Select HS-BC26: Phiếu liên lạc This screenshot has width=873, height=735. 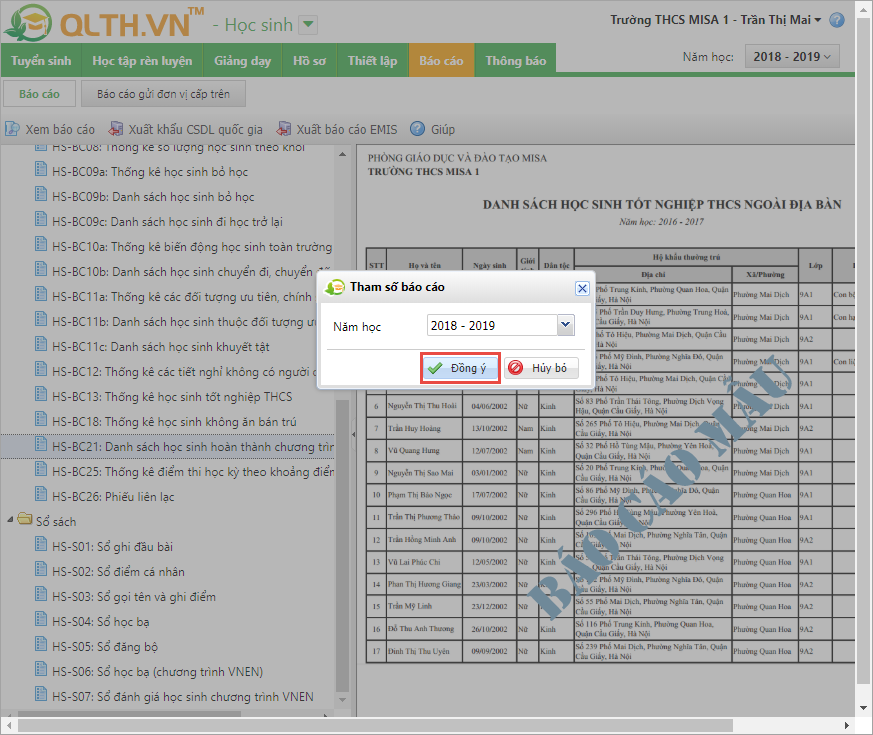(x=113, y=497)
